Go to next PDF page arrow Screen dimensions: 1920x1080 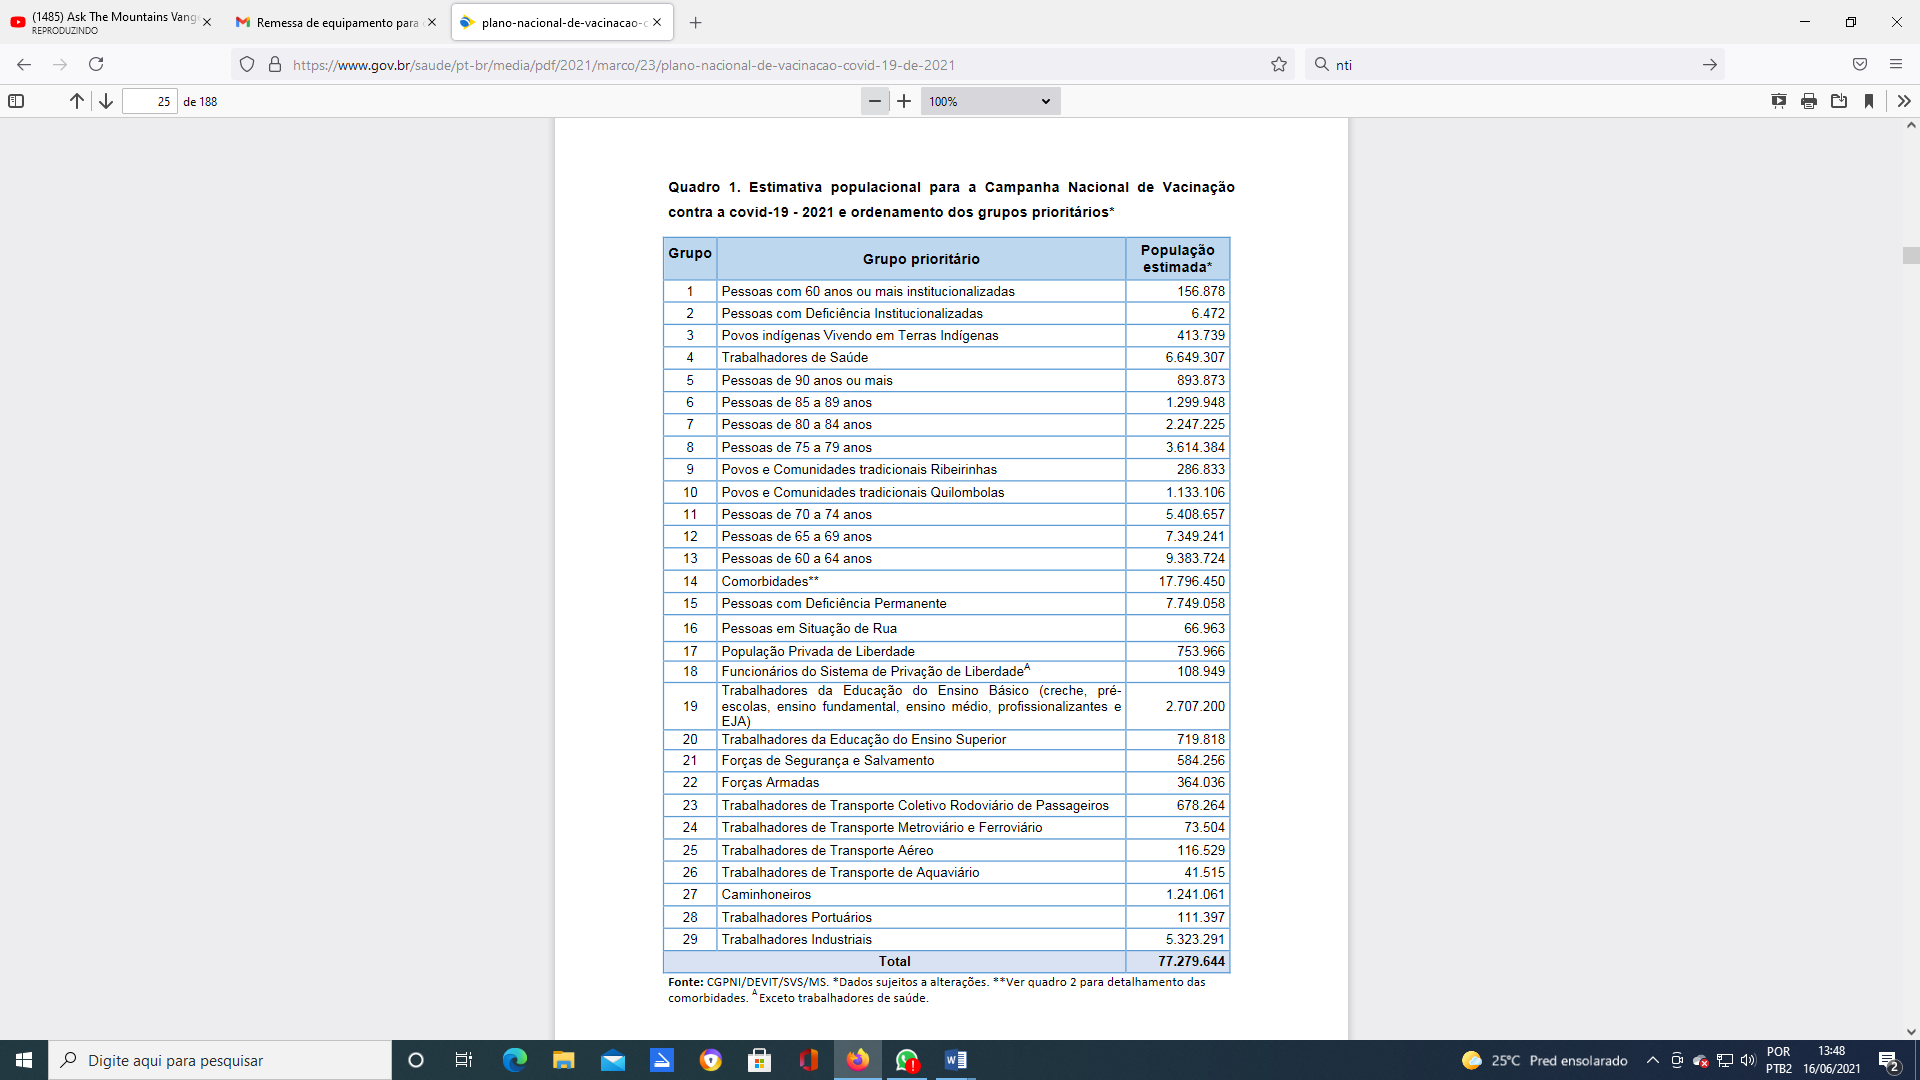pyautogui.click(x=105, y=101)
